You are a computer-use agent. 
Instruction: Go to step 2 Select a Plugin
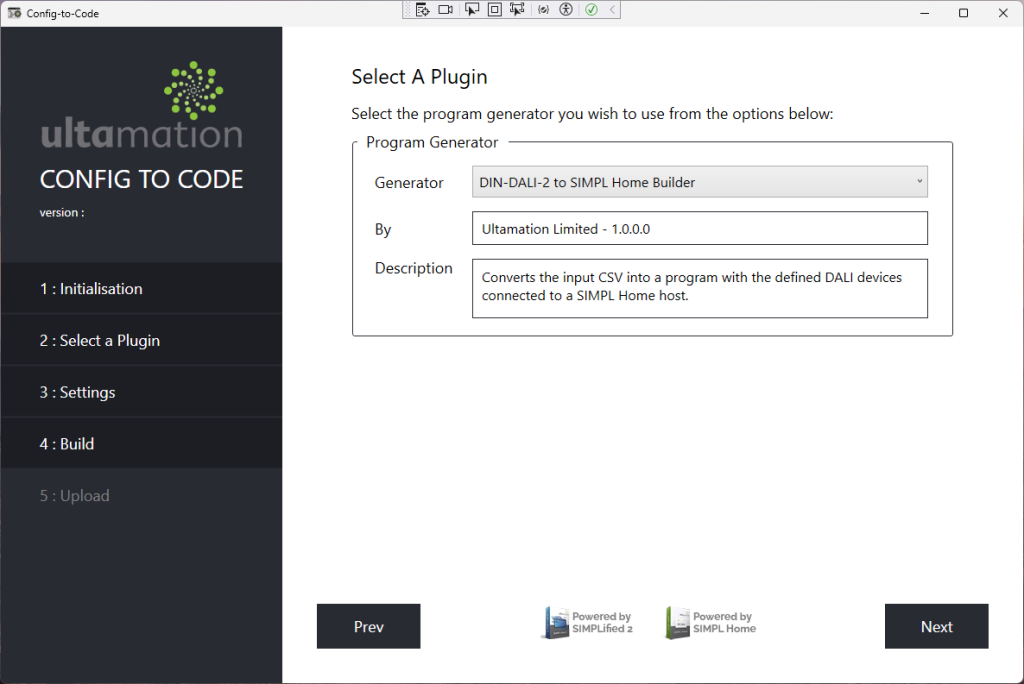tap(142, 340)
